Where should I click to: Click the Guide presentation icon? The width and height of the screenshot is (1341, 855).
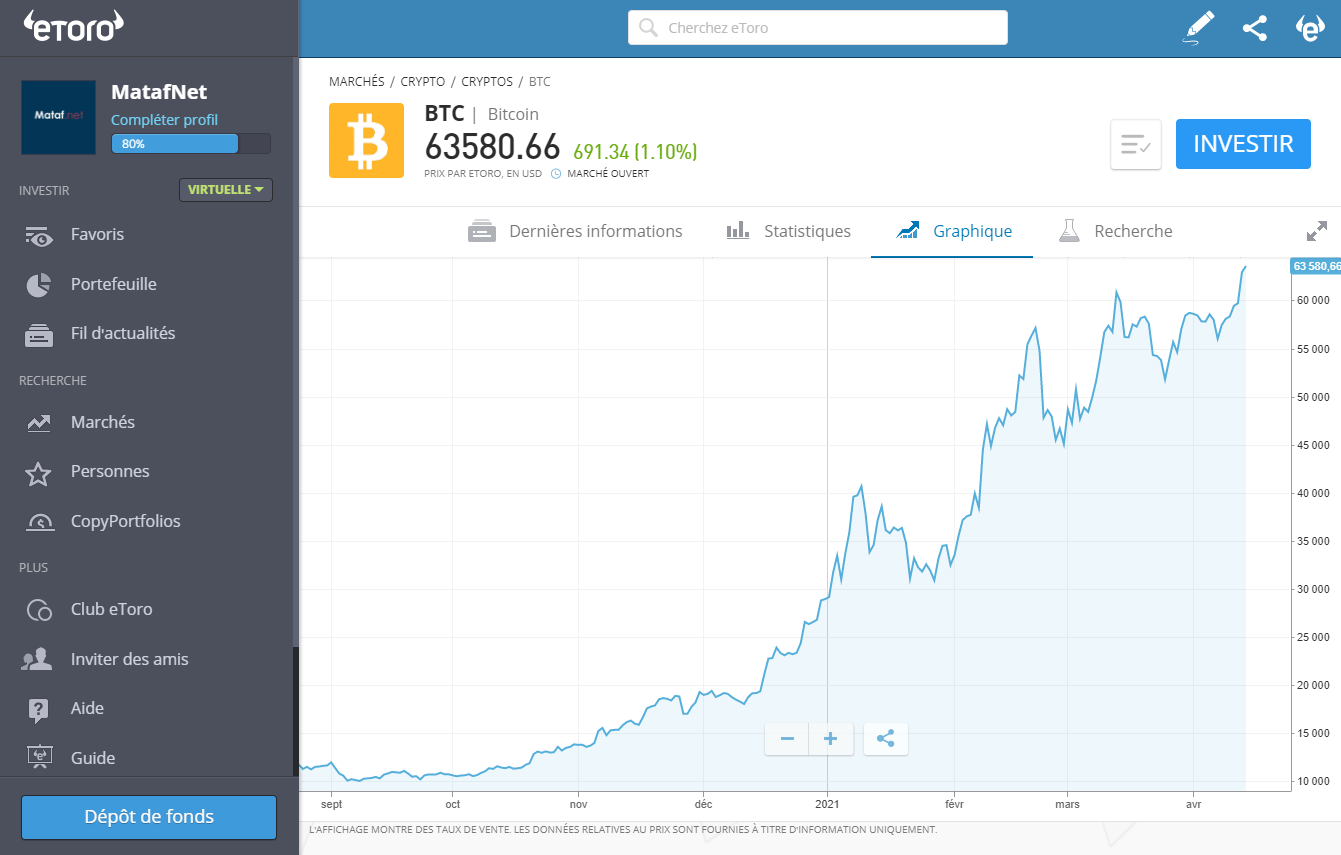(x=39, y=758)
